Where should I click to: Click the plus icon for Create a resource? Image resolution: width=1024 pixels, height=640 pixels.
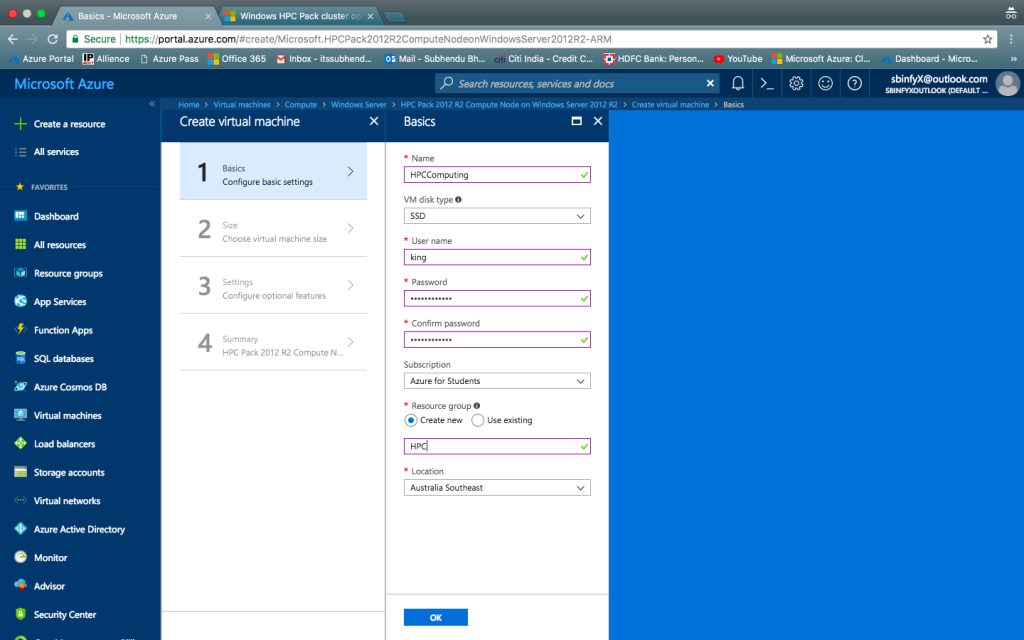coord(20,123)
